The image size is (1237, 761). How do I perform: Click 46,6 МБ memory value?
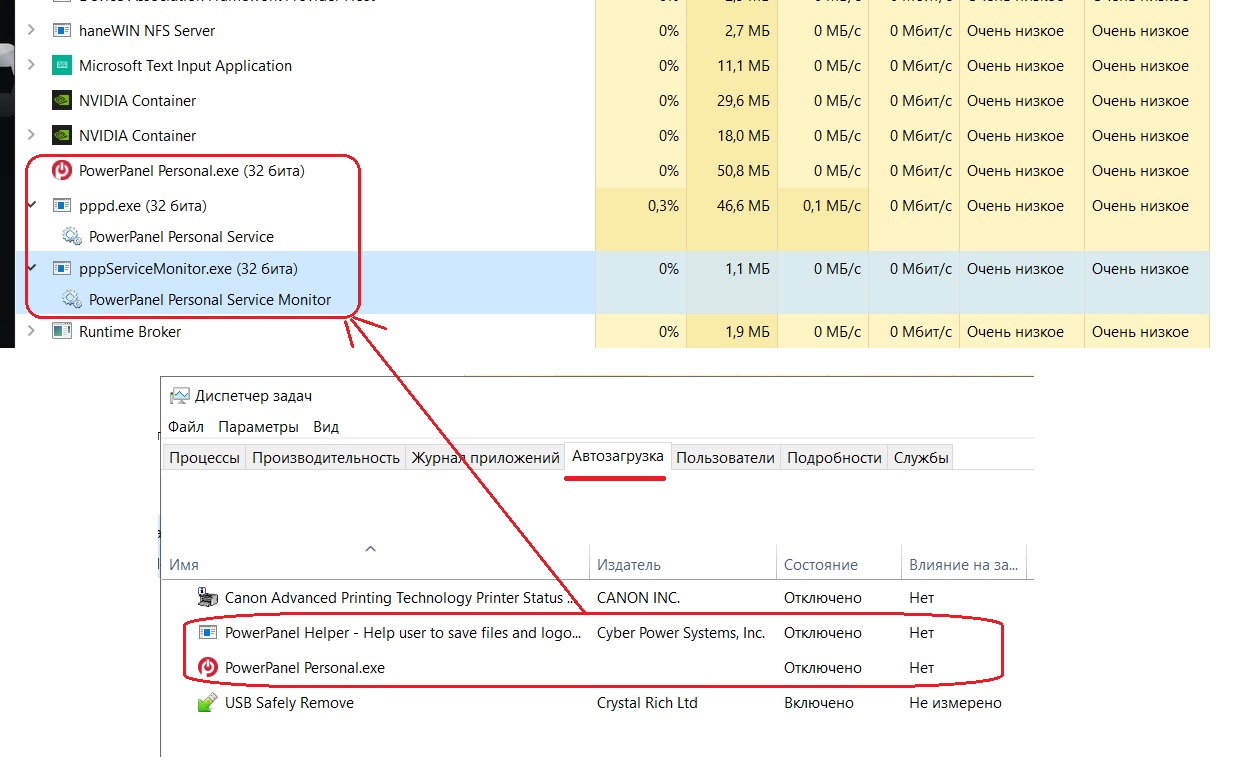[744, 206]
